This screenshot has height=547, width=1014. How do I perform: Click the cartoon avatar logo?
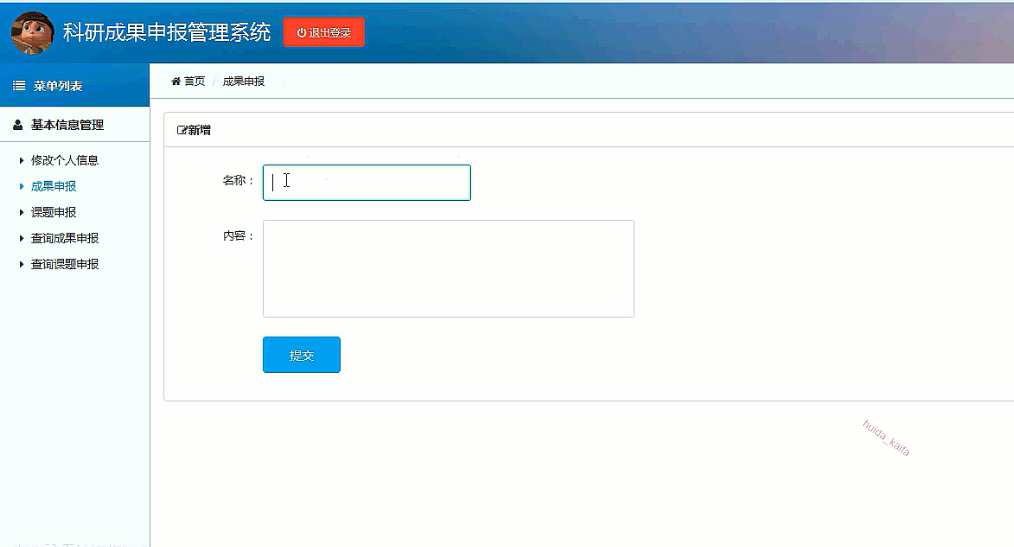(32, 33)
